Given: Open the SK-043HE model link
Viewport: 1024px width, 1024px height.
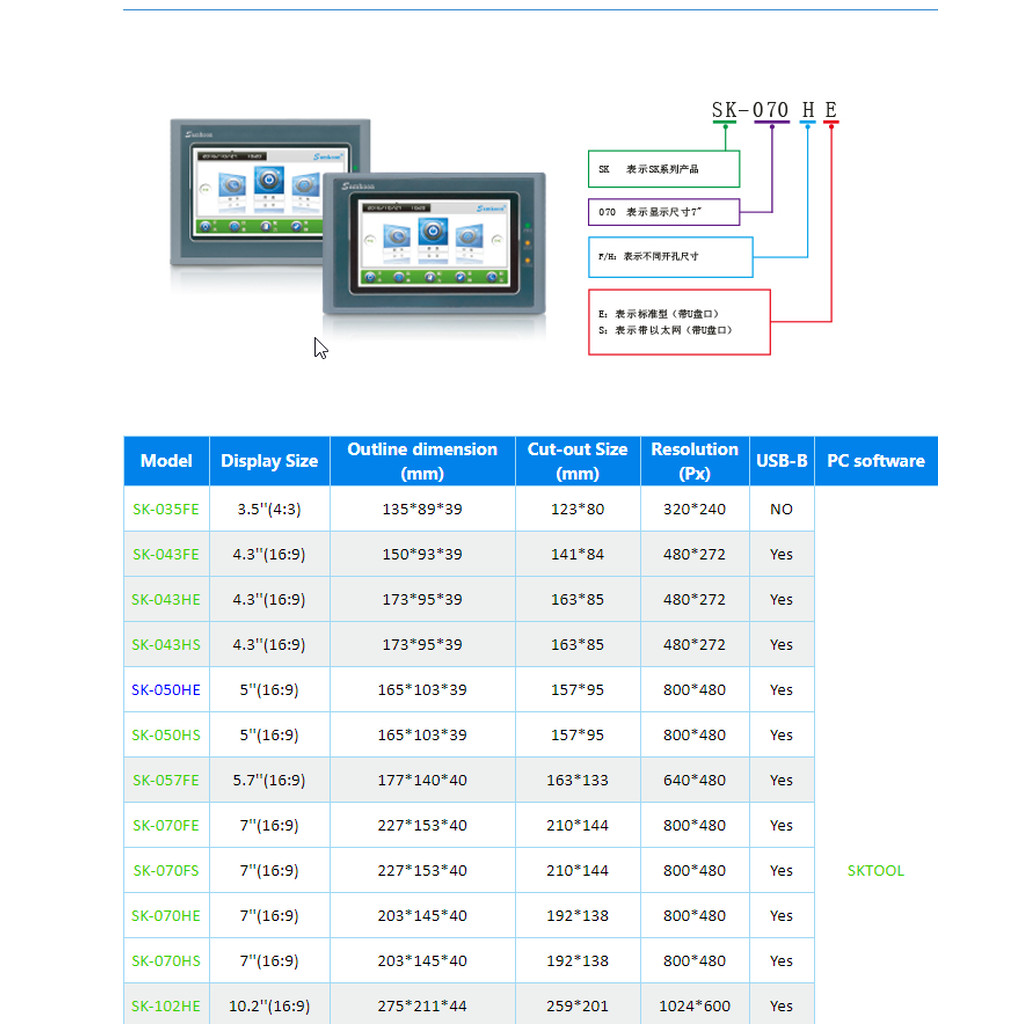Looking at the screenshot, I should [166, 600].
